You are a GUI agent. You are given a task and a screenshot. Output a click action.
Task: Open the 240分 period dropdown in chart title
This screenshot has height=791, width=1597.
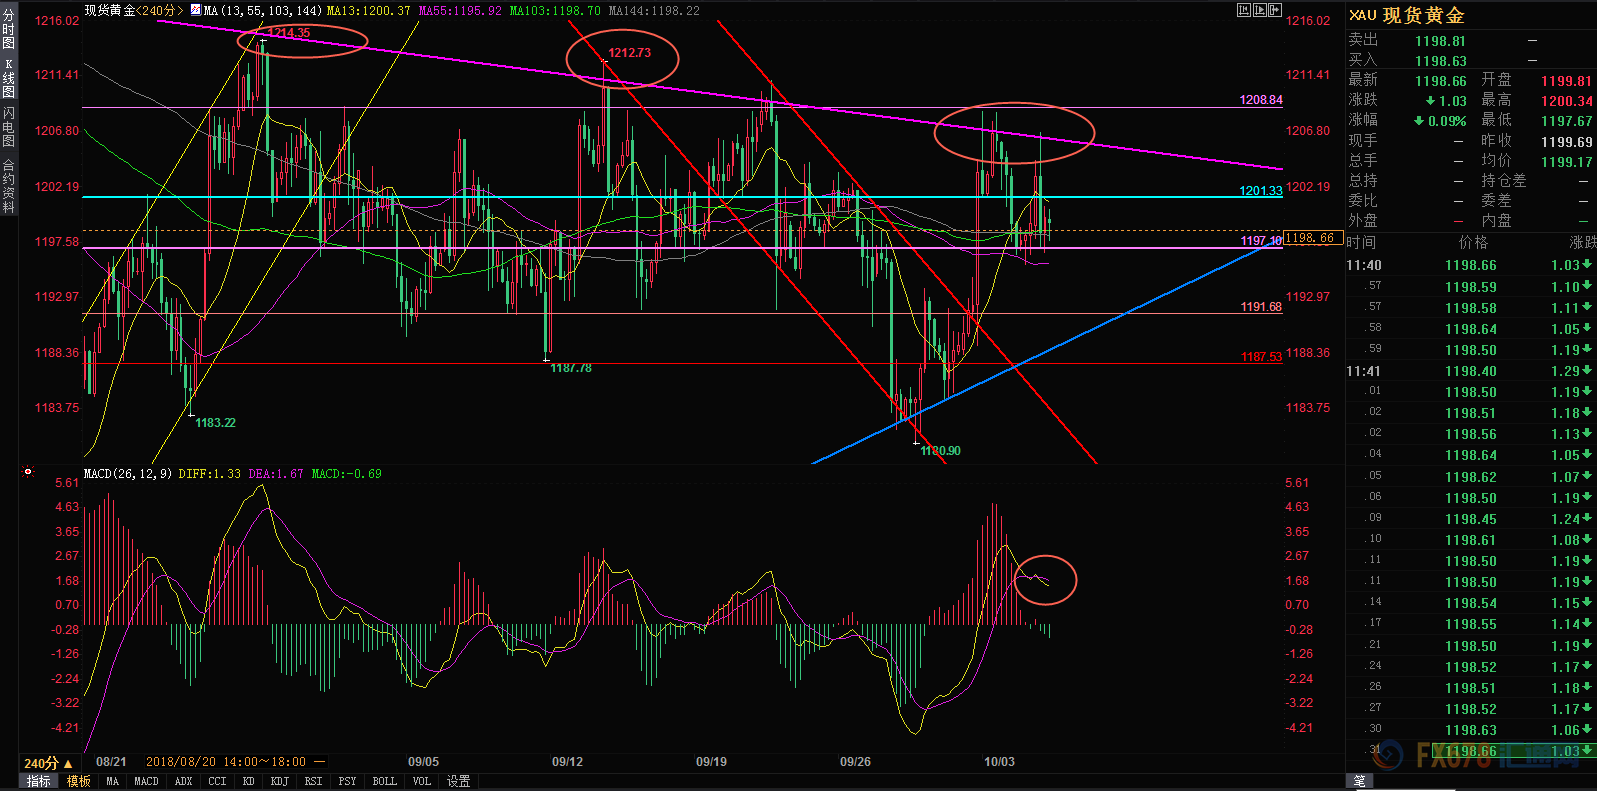pyautogui.click(x=160, y=10)
